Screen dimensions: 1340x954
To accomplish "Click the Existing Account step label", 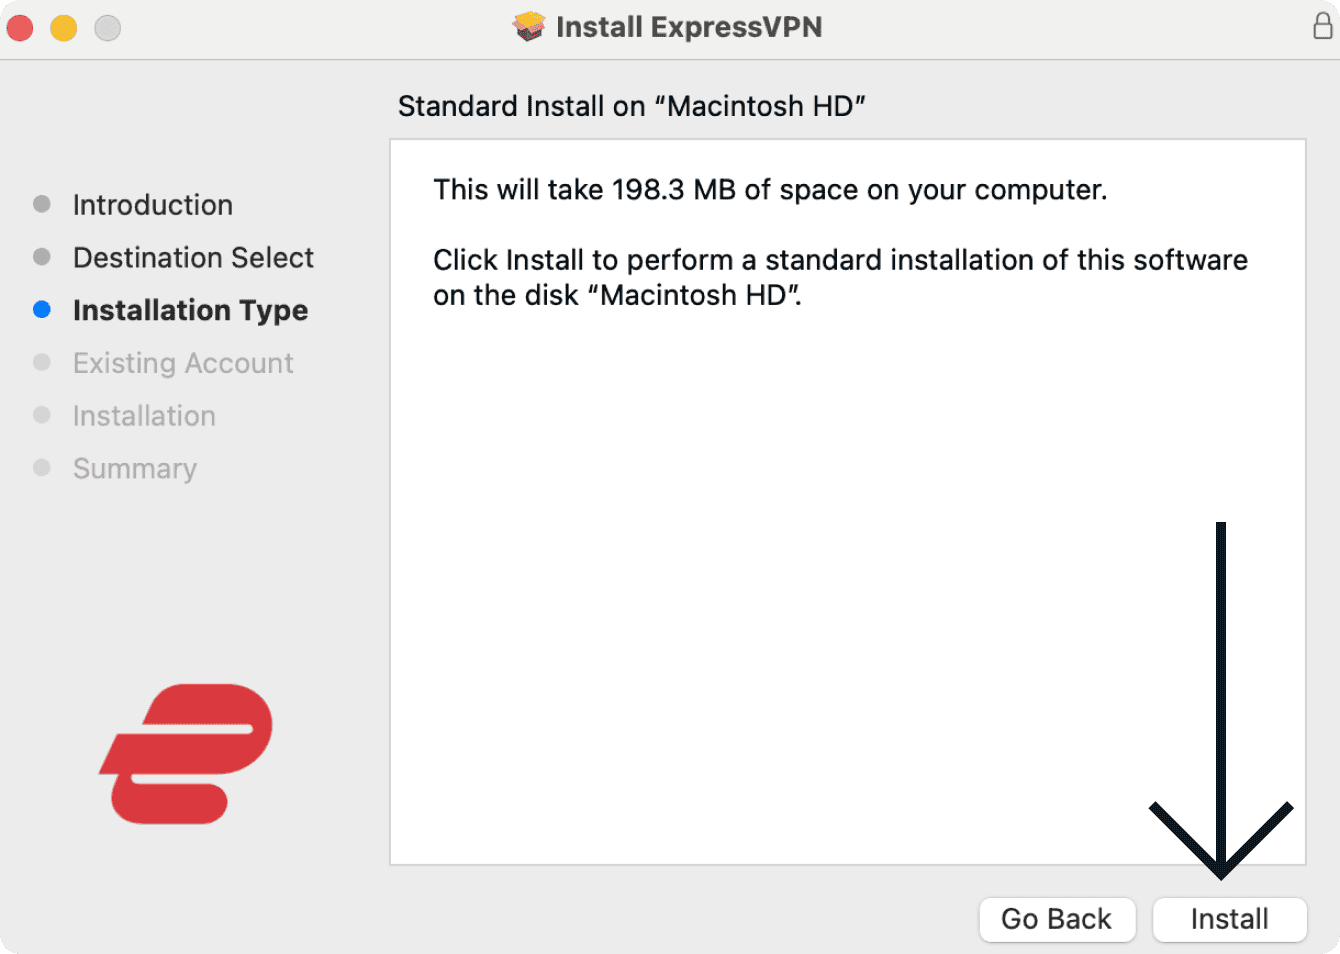I will 183,363.
